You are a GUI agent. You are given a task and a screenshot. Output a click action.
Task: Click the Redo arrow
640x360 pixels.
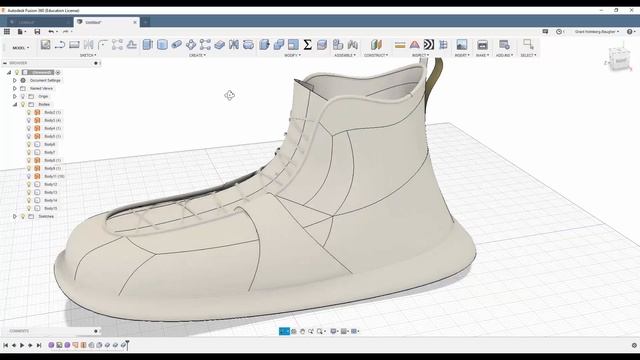click(65, 31)
